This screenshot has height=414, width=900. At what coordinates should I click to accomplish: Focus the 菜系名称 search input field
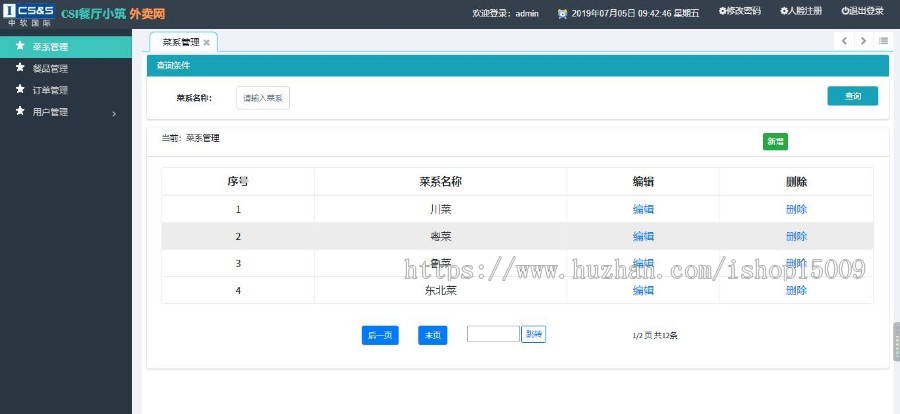(x=263, y=98)
